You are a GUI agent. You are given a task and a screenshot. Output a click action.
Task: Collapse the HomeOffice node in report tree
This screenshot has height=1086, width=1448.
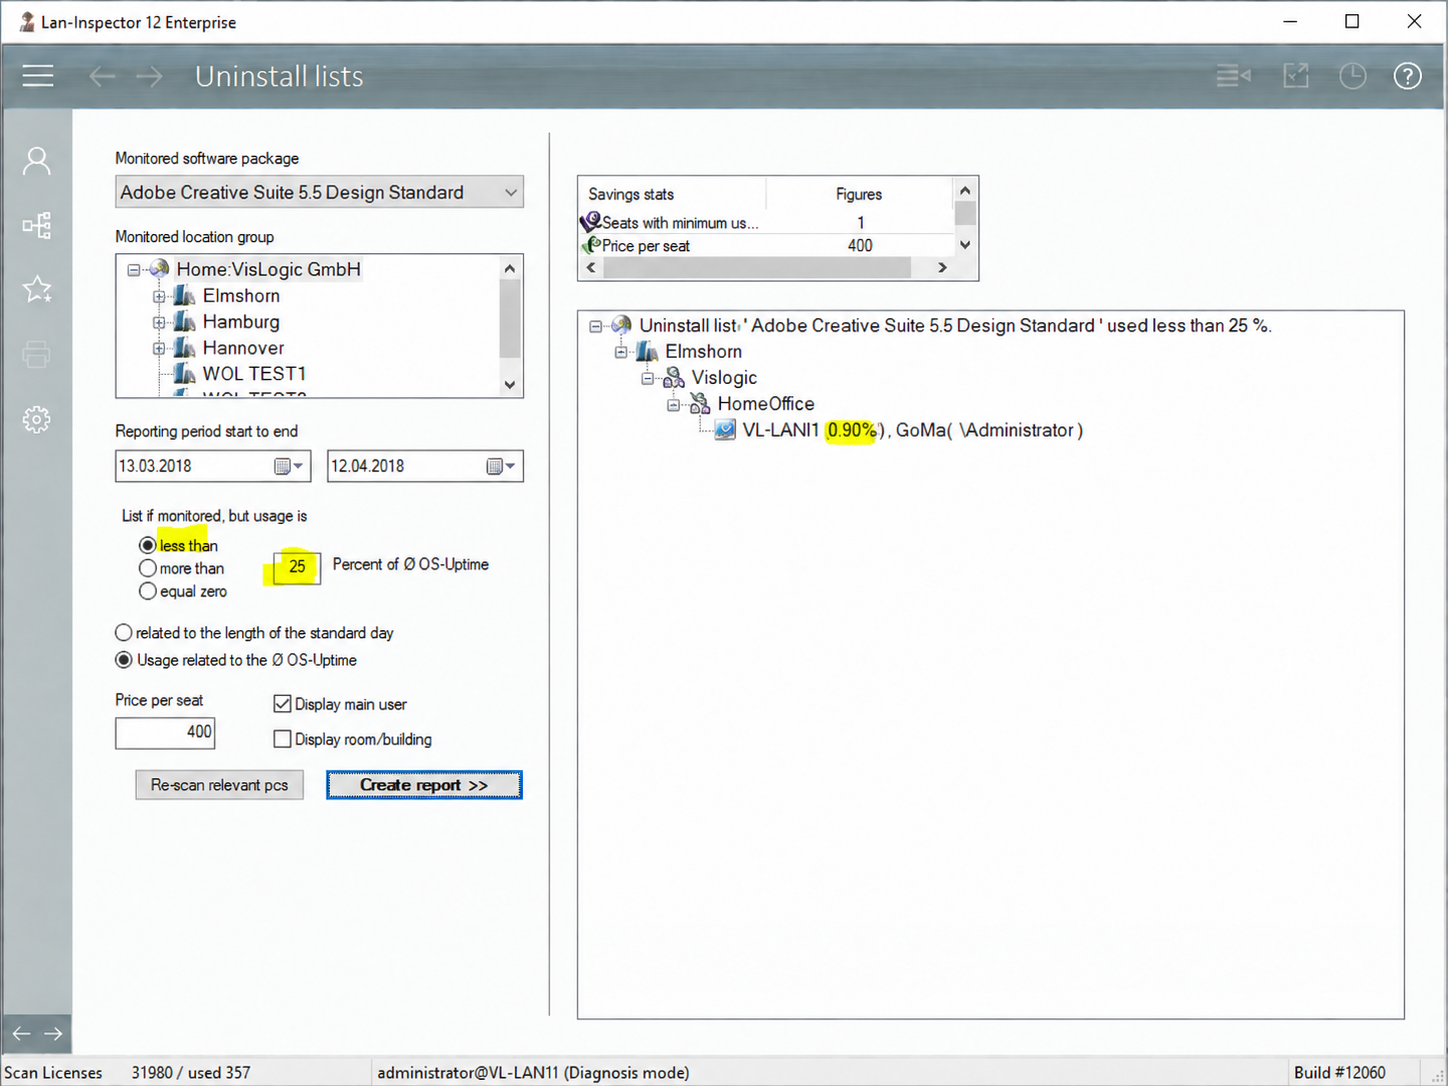674,404
